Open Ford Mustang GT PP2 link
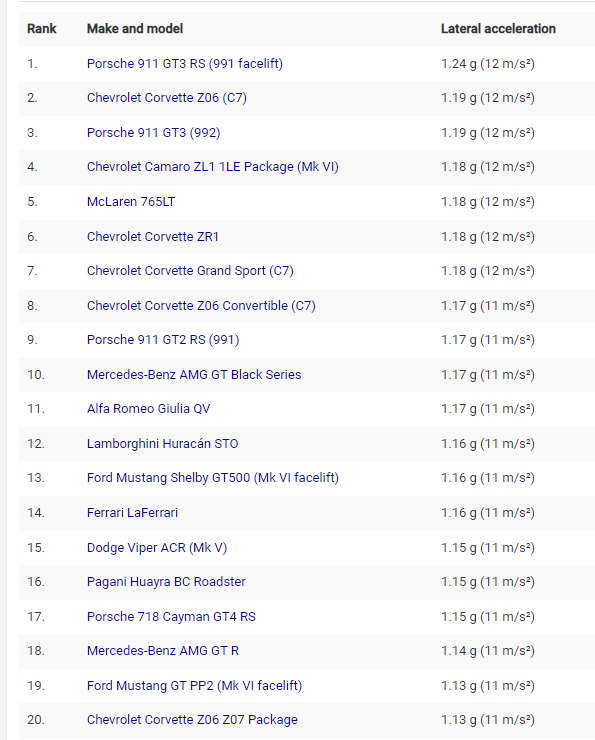Image resolution: width=595 pixels, height=740 pixels. pos(194,686)
